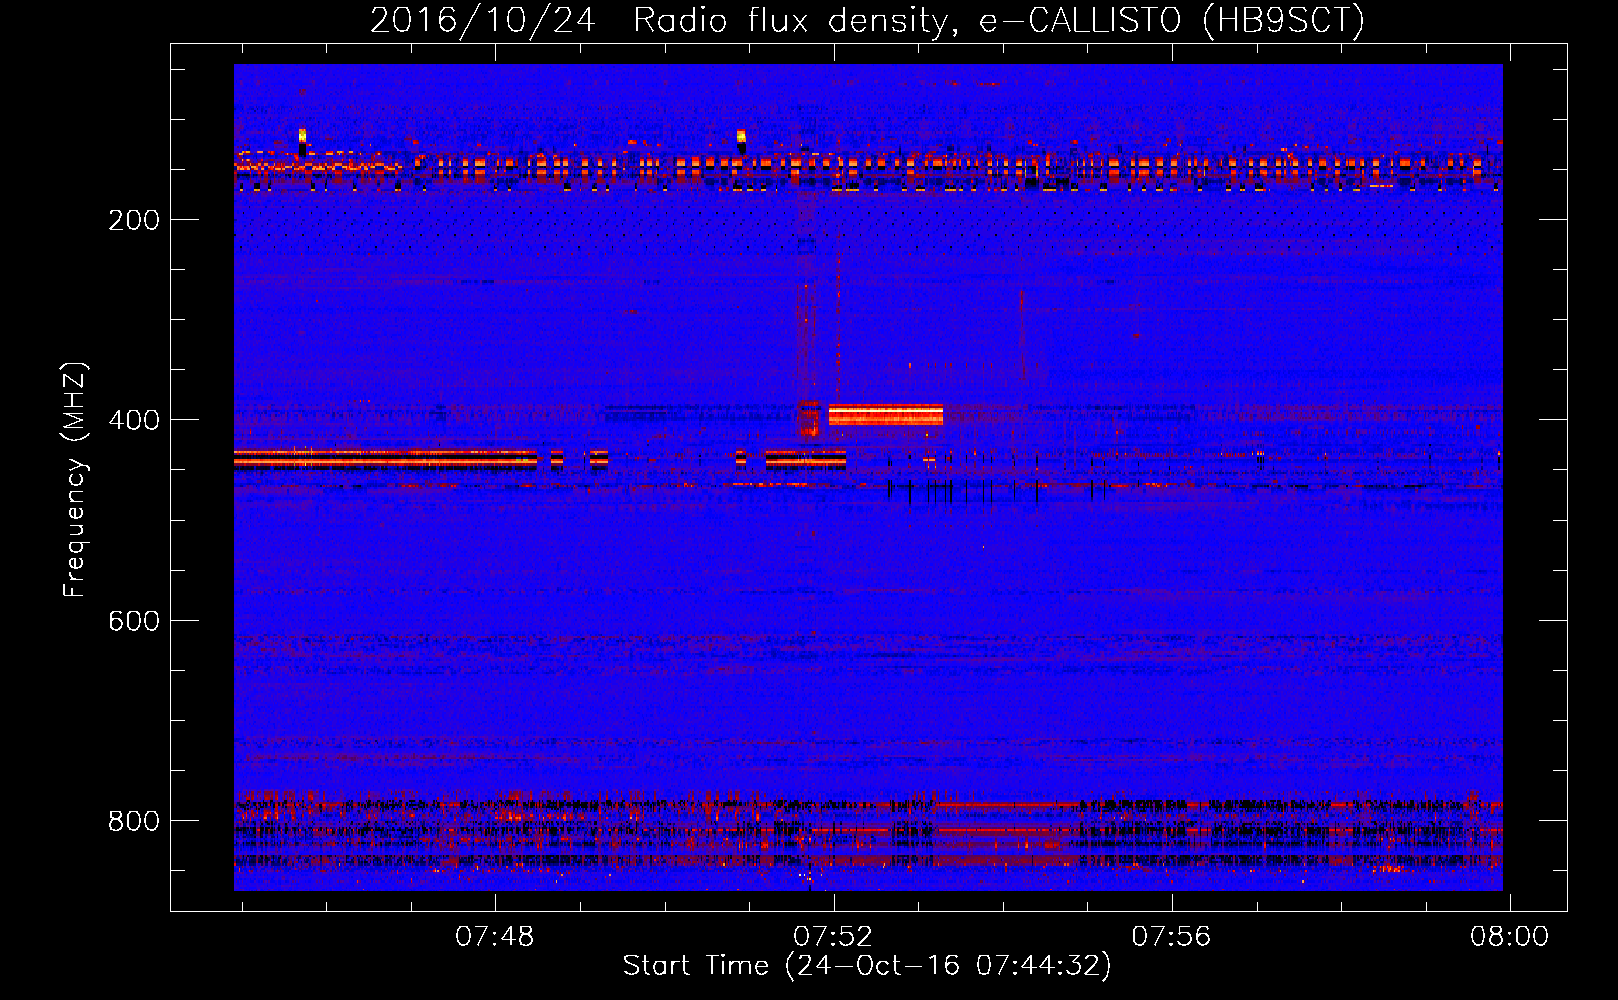Click the long orange band near 440 MHz
This screenshot has width=1618, height=1000.
point(385,459)
